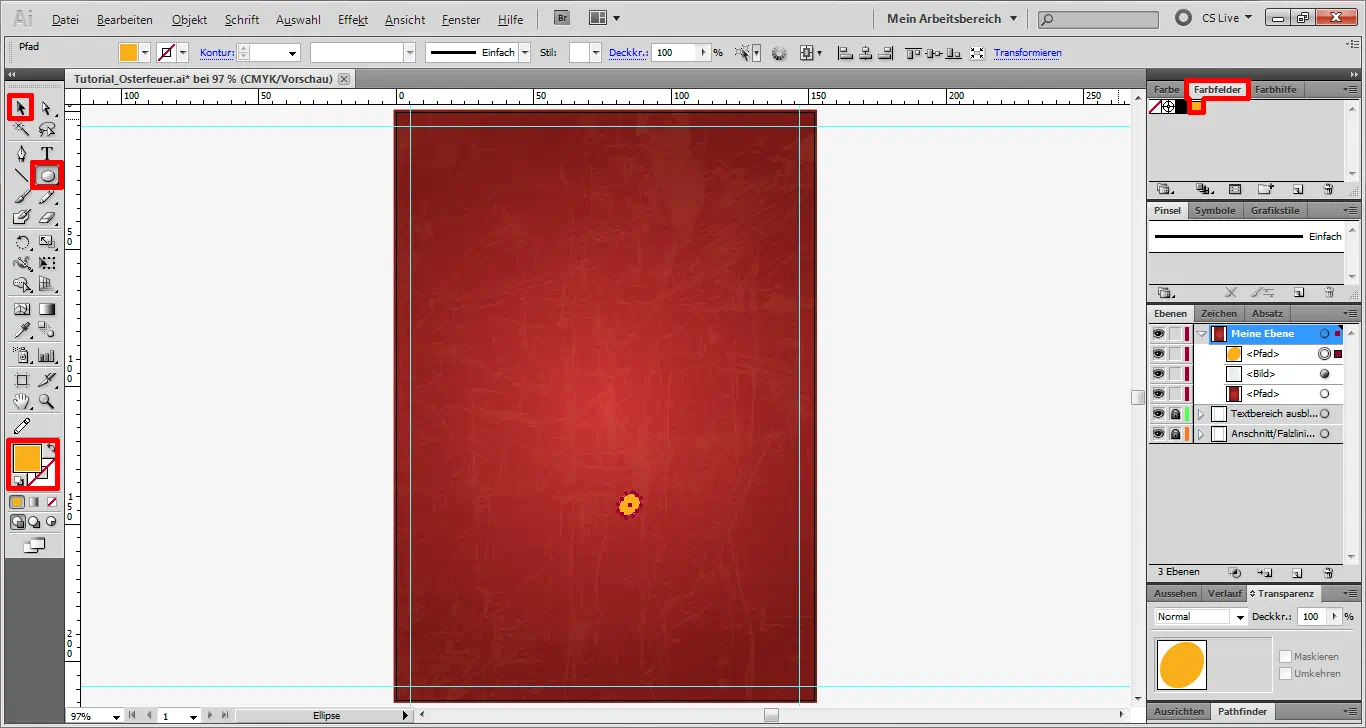This screenshot has height=728, width=1366.
Task: Pick the Pipette (Eyedropper) tool
Action: click(x=20, y=328)
